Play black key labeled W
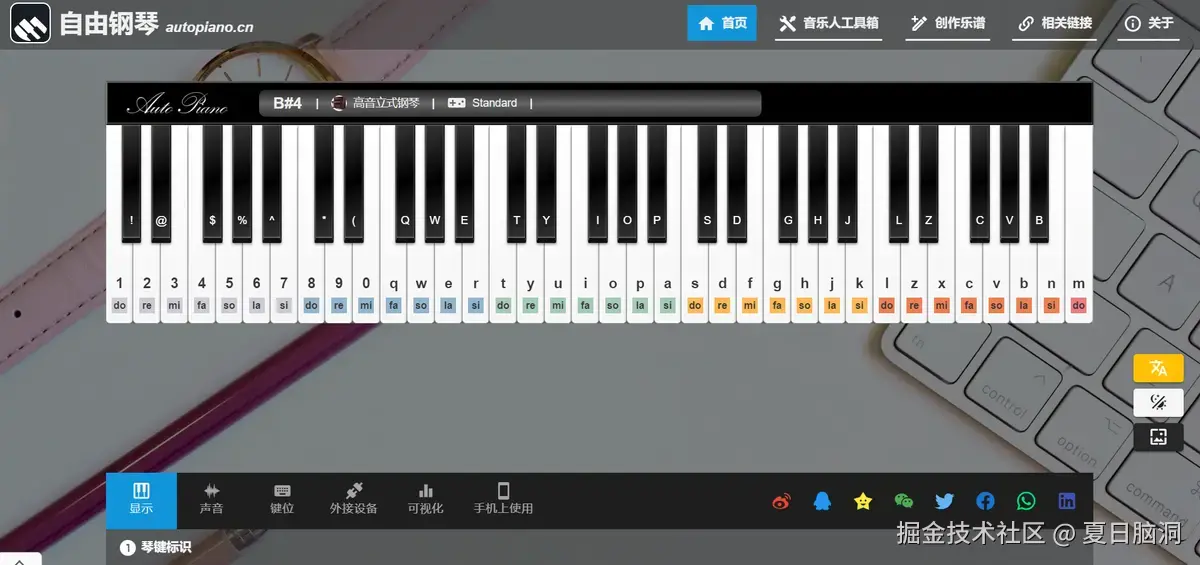Image resolution: width=1200 pixels, height=565 pixels. click(x=435, y=183)
